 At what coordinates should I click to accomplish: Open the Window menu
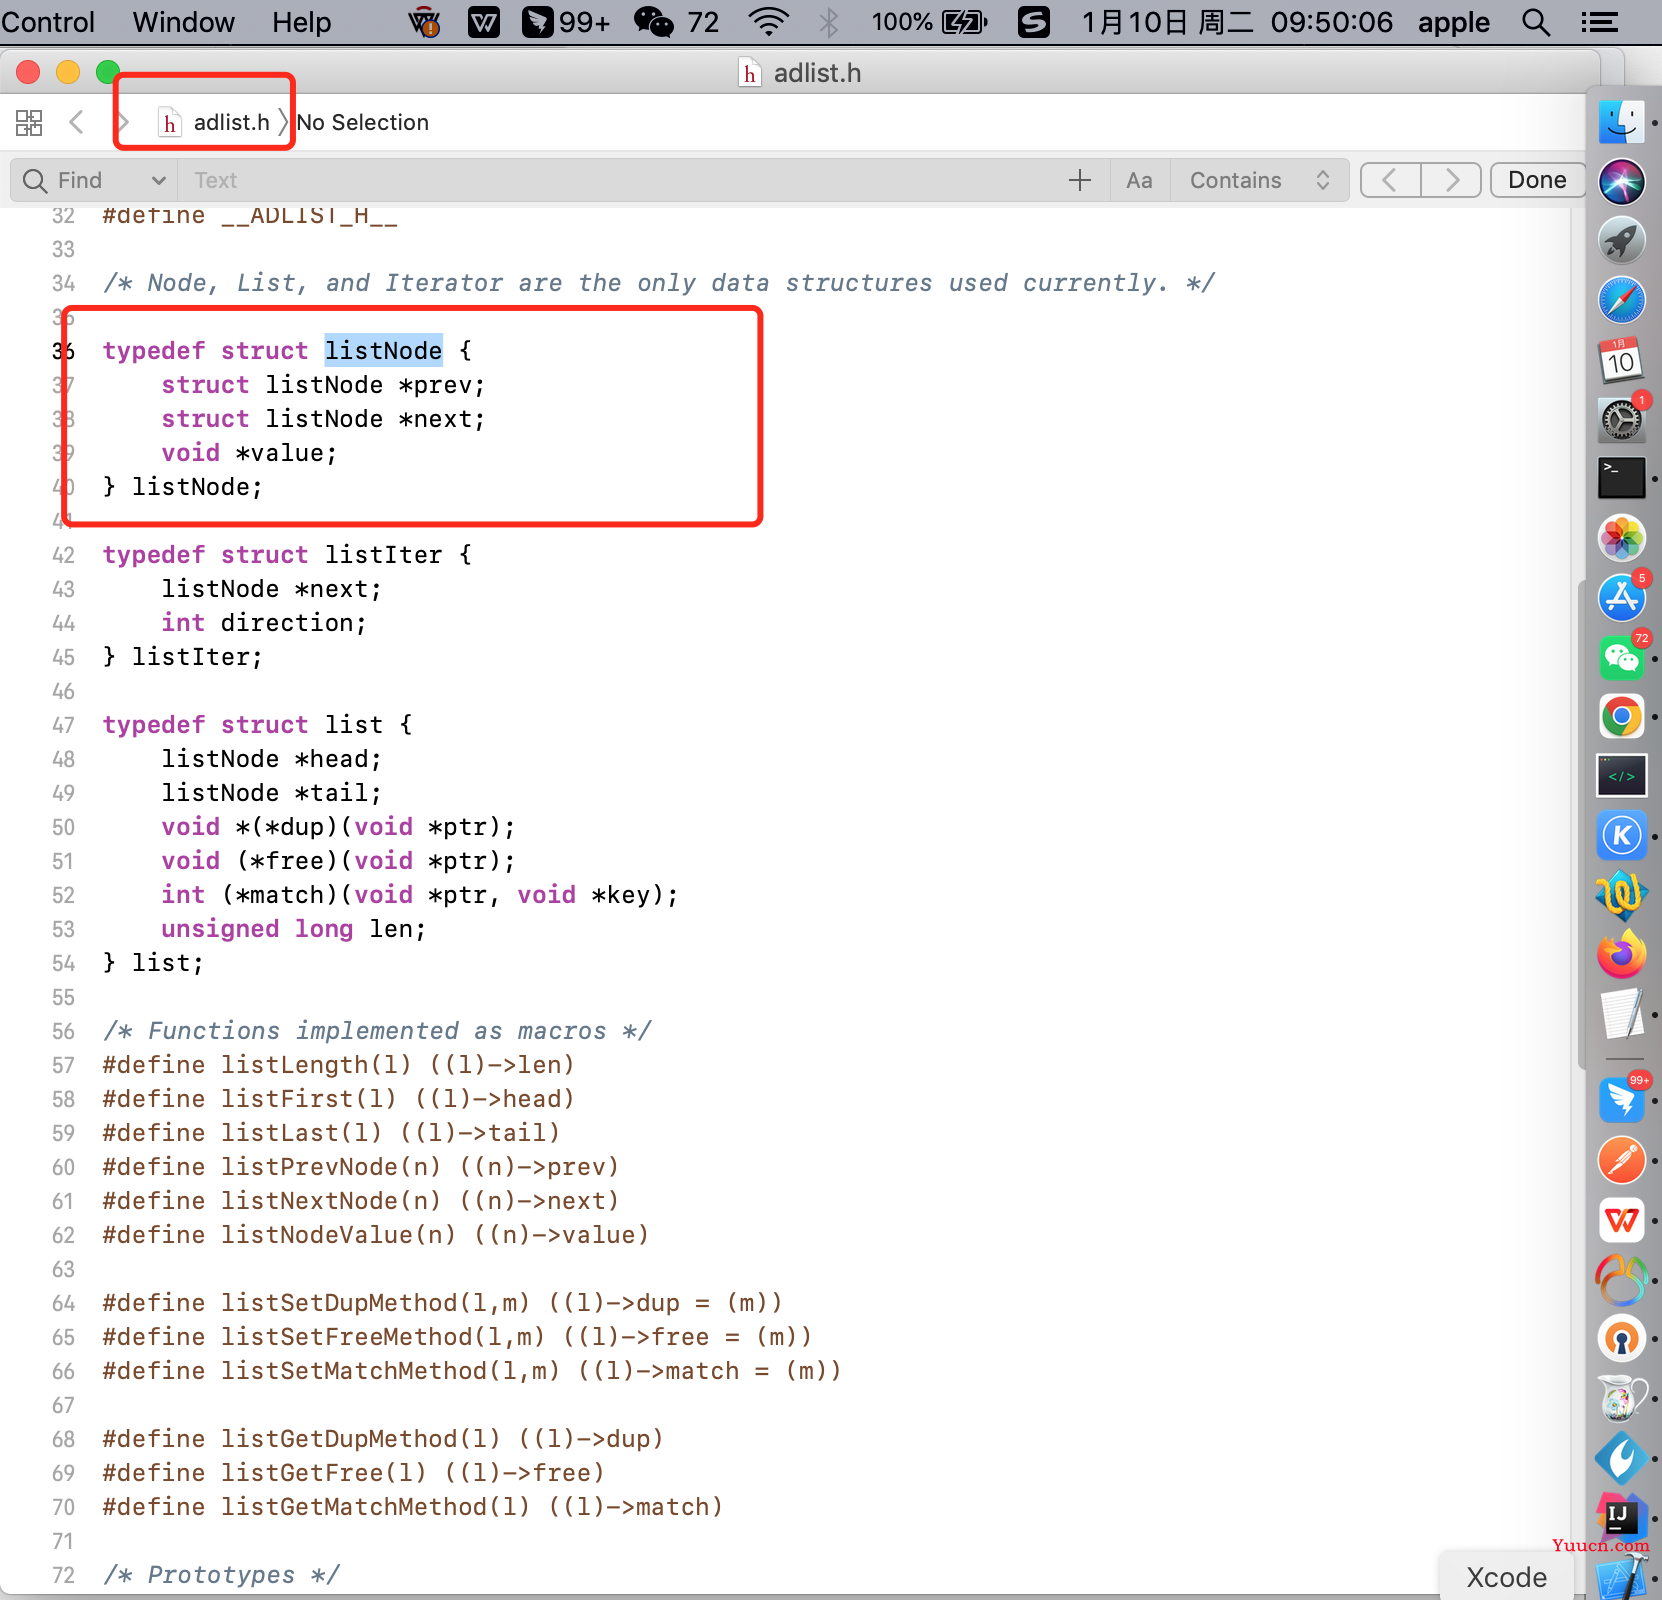[x=184, y=22]
